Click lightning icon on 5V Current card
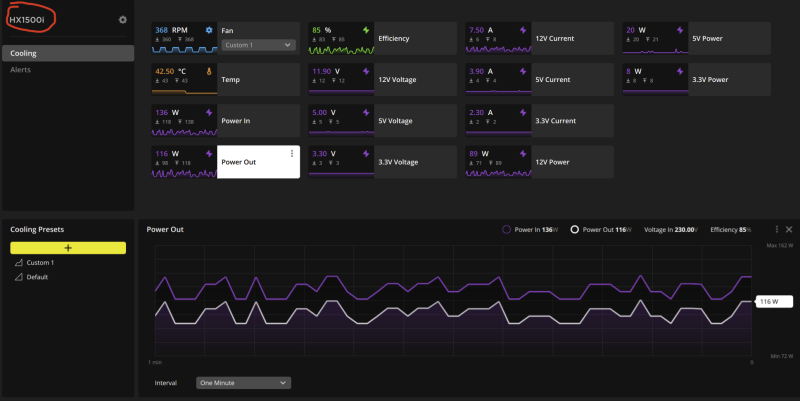 click(523, 71)
